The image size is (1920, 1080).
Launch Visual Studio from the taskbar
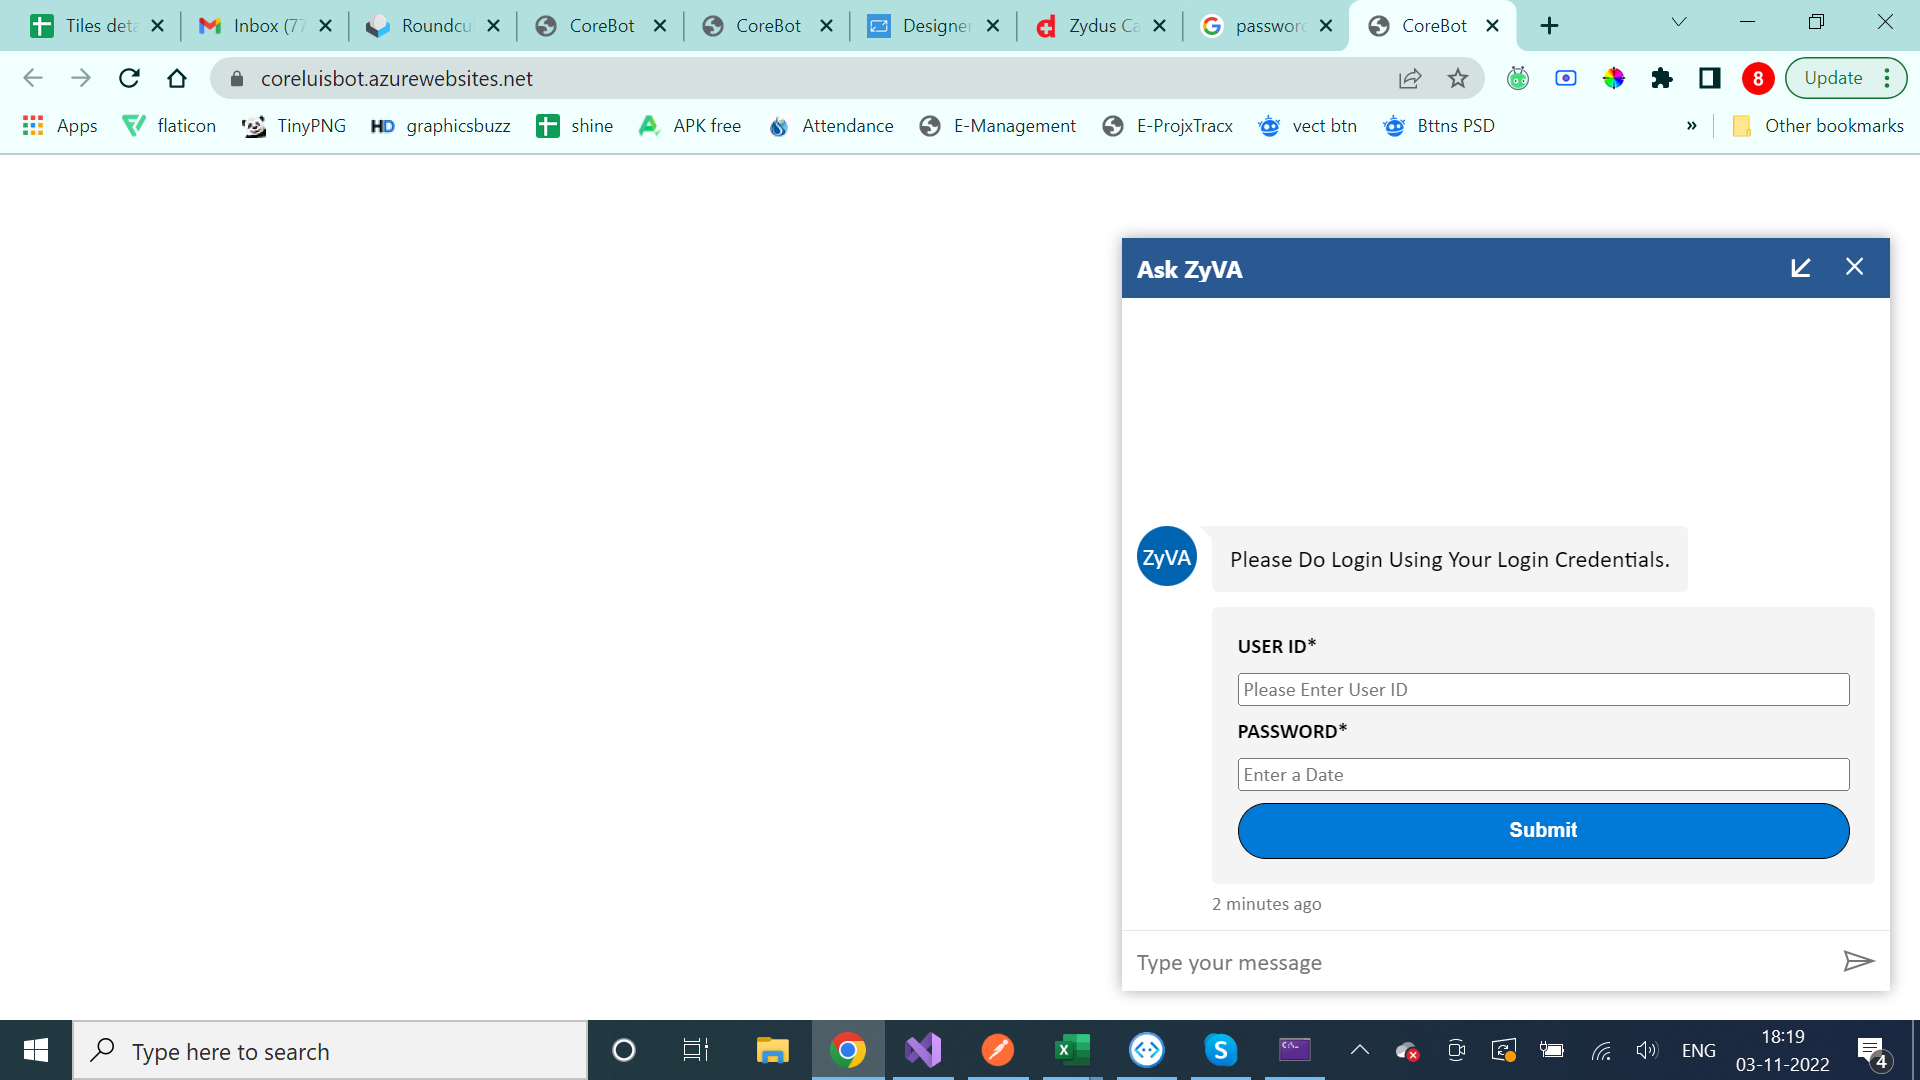(923, 1050)
